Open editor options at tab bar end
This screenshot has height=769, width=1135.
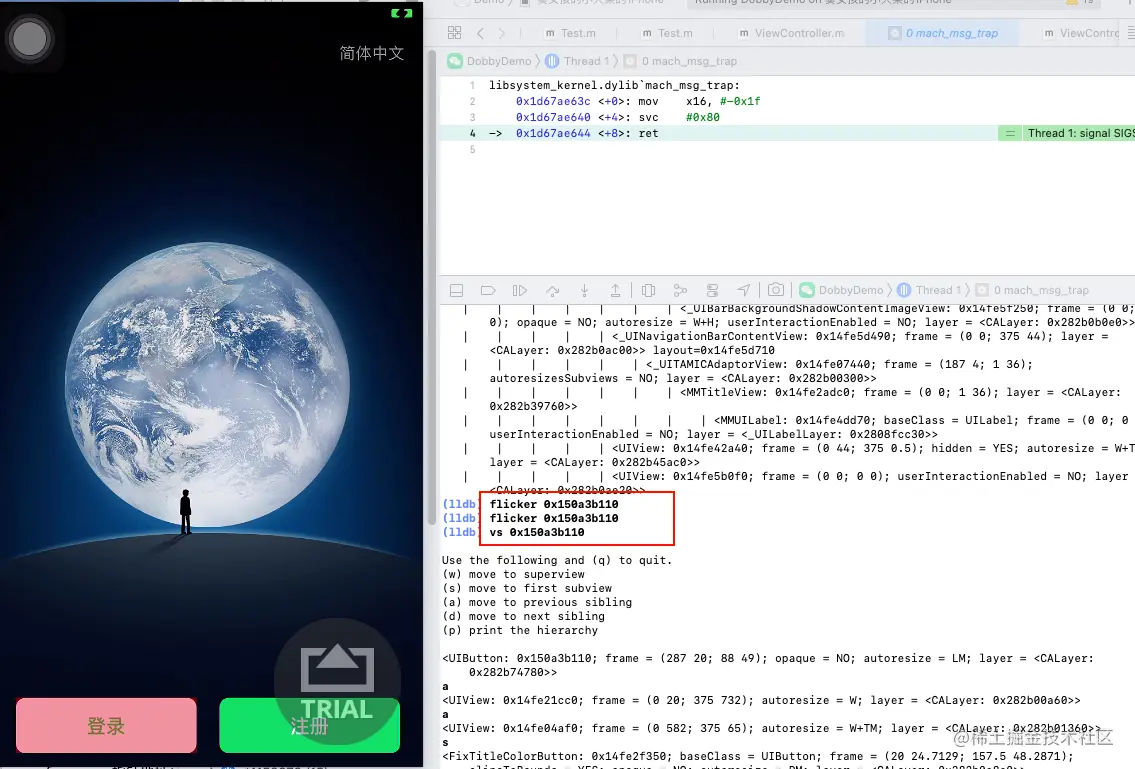click(1130, 33)
